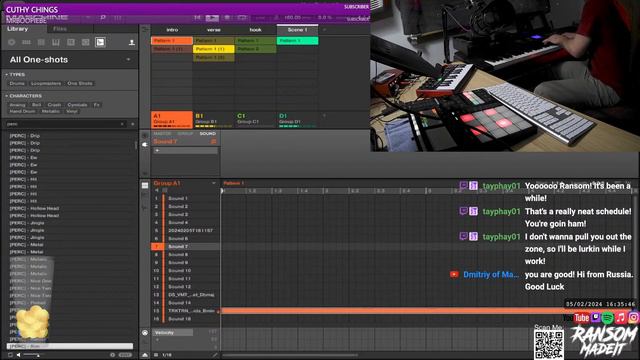This screenshot has width=640, height=360.
Task: Open the All One-shots product dropdown
Action: point(128,60)
